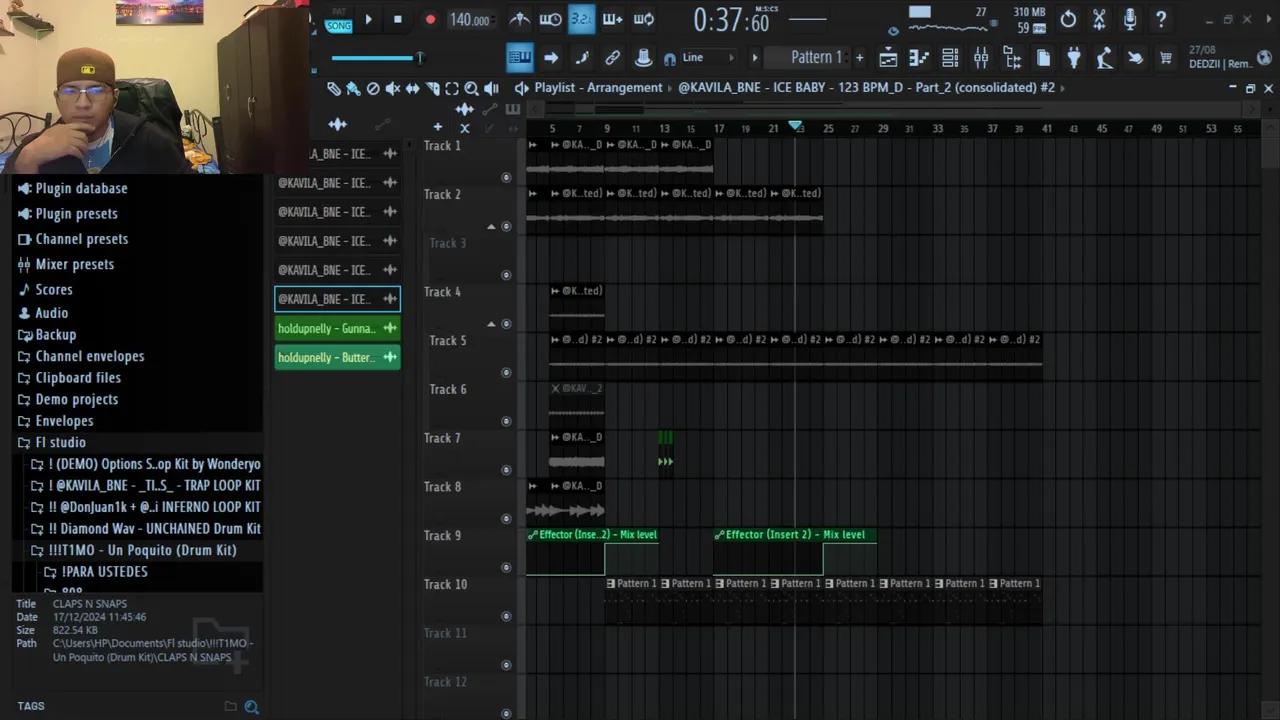Select the Mute tool in playlist toolbar
The image size is (1280, 720).
(393, 88)
